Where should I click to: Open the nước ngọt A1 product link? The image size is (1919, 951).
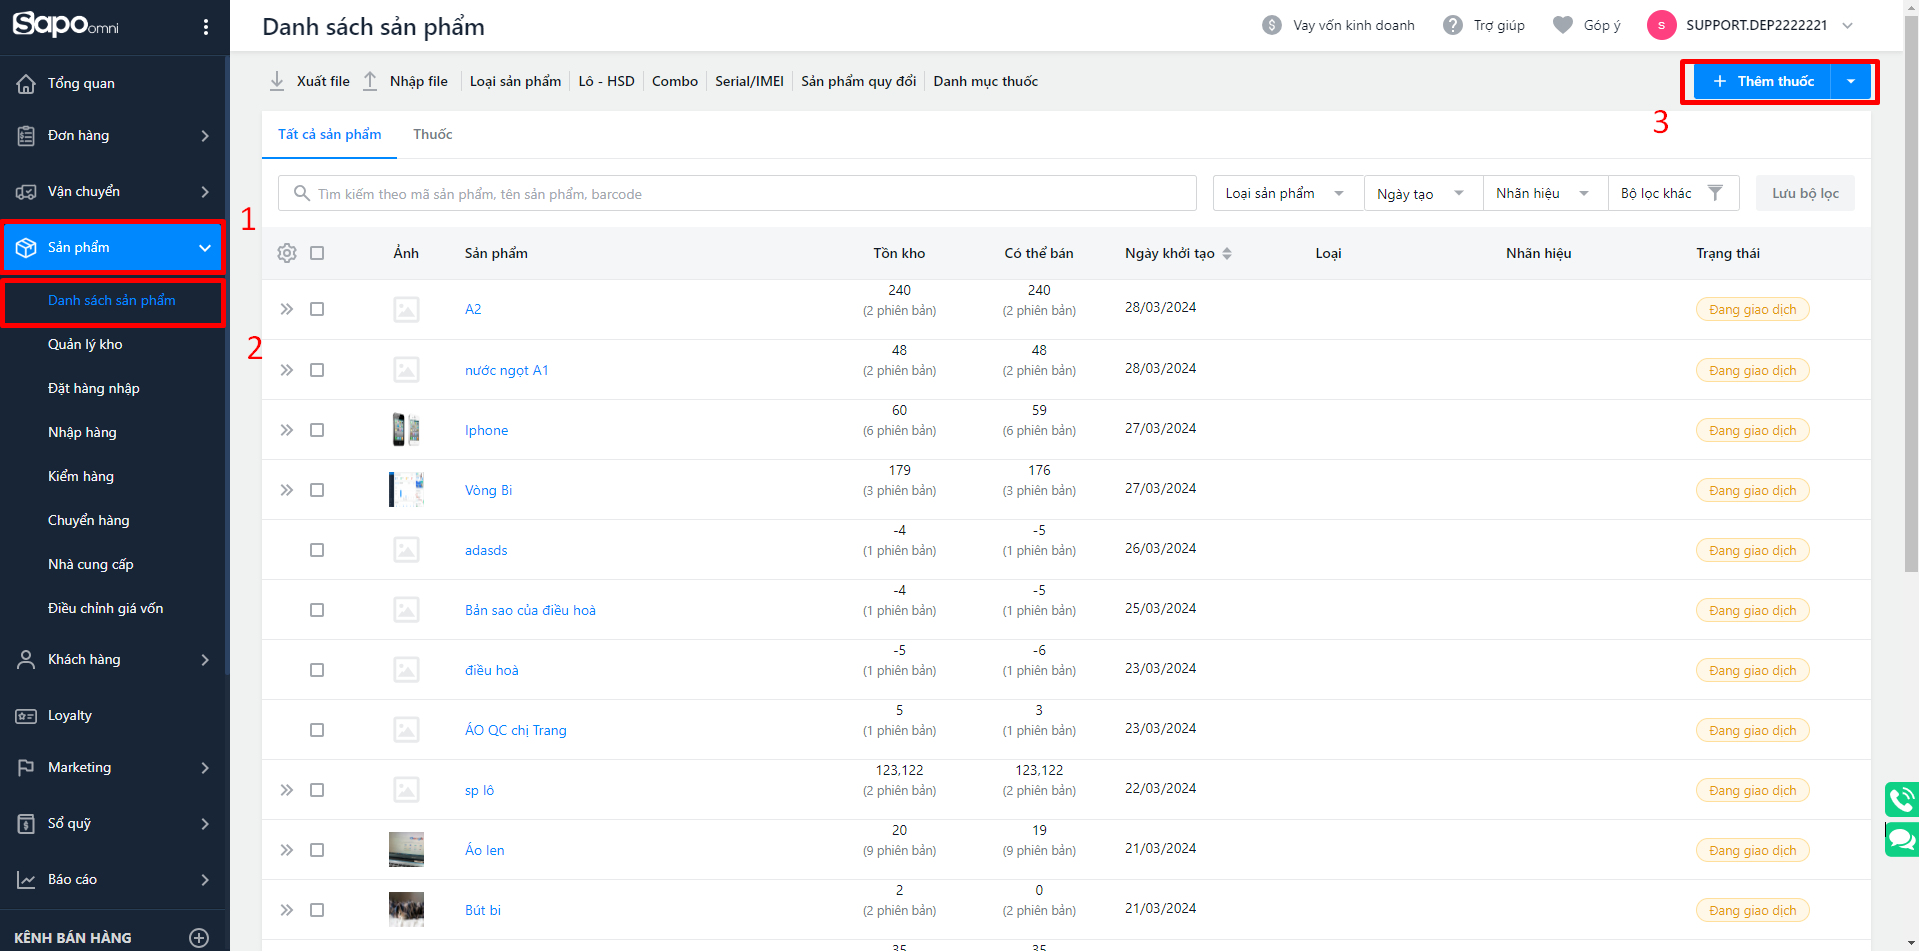[x=506, y=370]
